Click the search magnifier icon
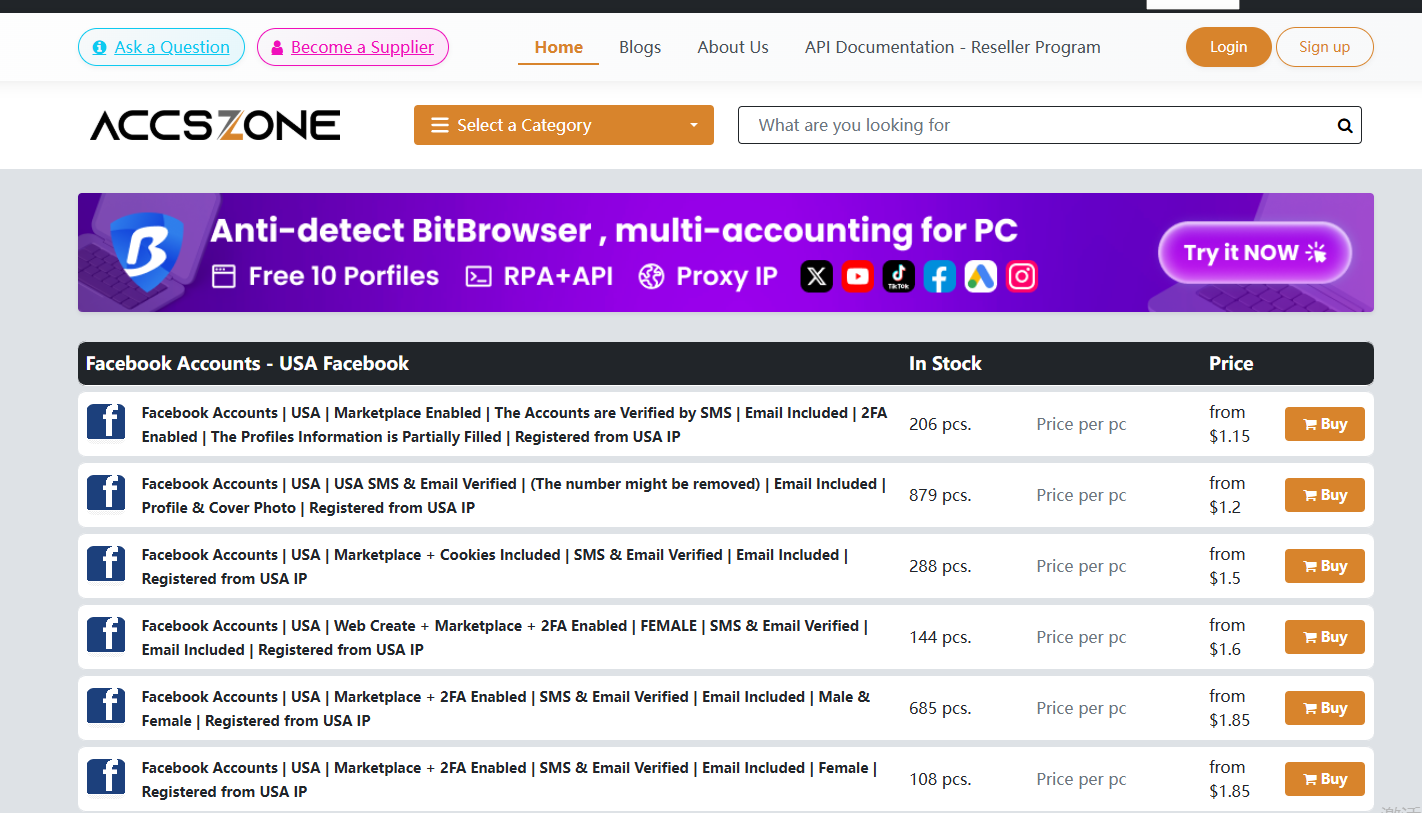Screen dimensions: 1422x813 [1345, 126]
